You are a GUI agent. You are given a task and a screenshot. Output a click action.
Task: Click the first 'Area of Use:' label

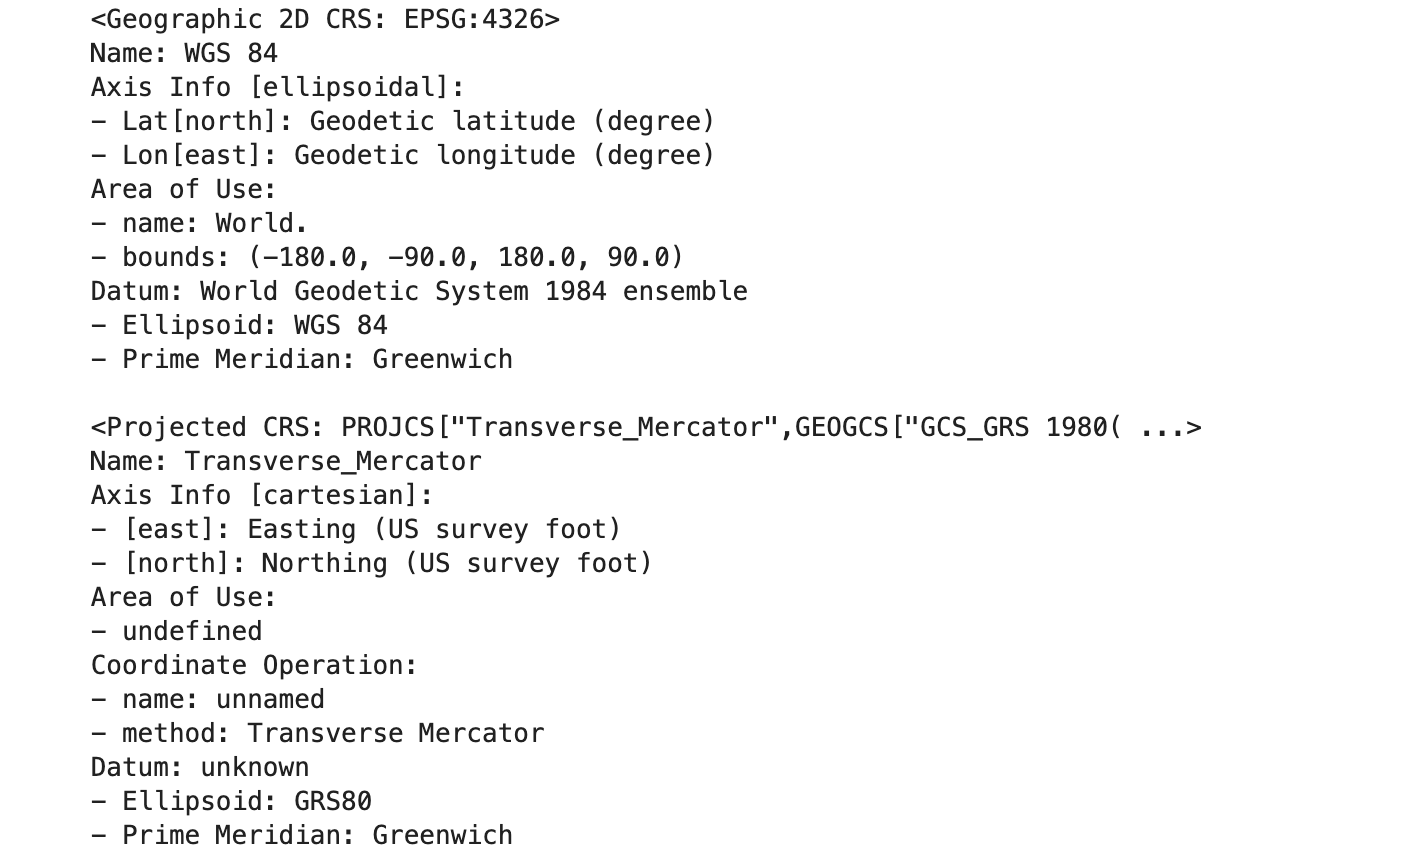pyautogui.click(x=184, y=189)
